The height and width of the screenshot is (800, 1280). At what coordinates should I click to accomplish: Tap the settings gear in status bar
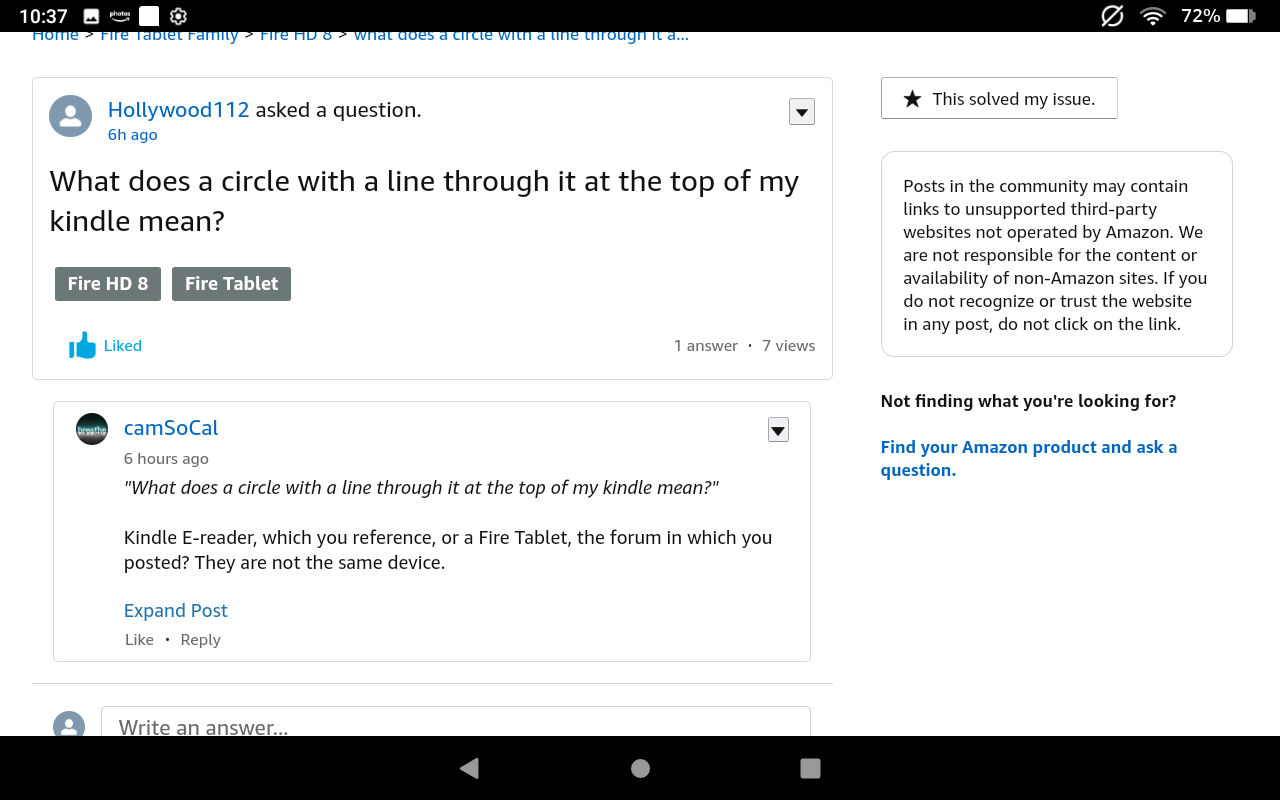pos(179,16)
